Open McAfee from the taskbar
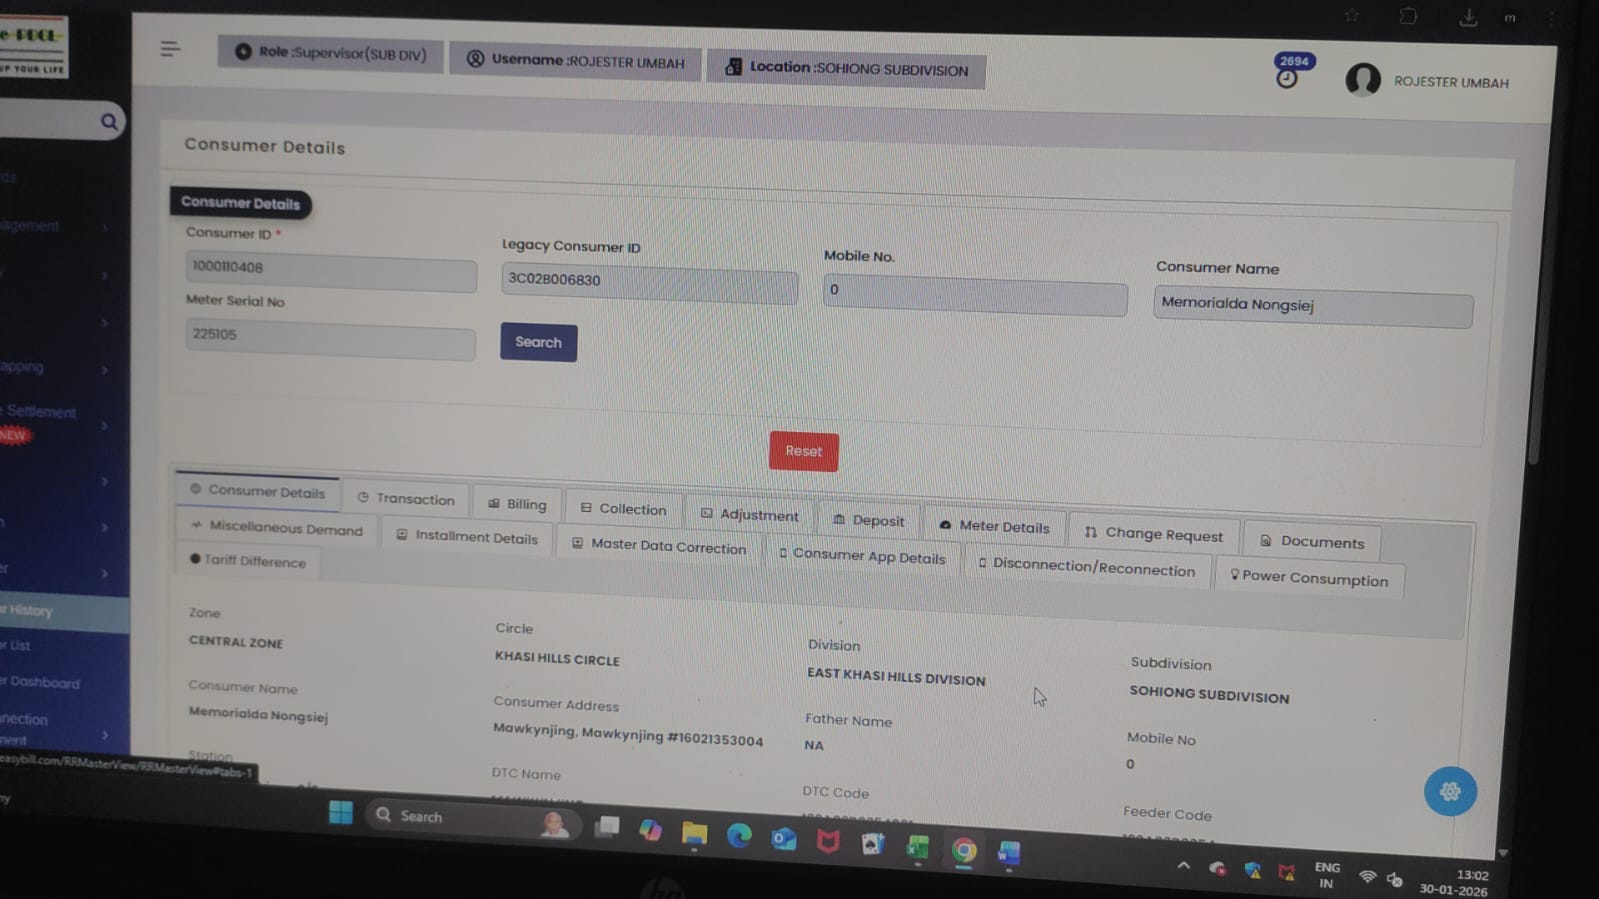This screenshot has height=899, width=1599. pos(828,841)
